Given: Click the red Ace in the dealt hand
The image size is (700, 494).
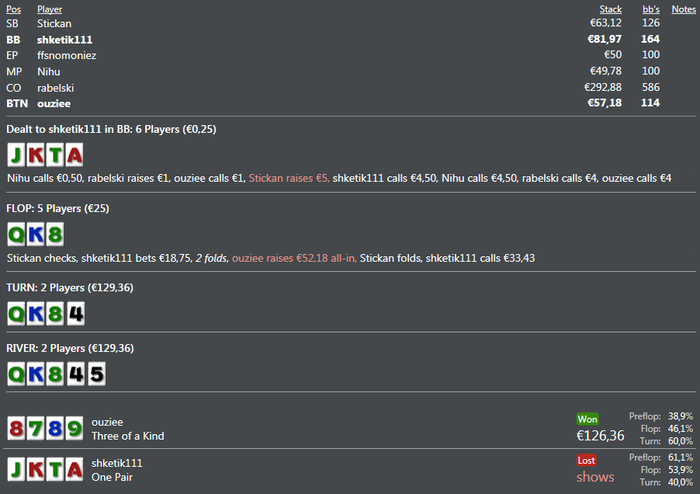Looking at the screenshot, I should [x=73, y=154].
